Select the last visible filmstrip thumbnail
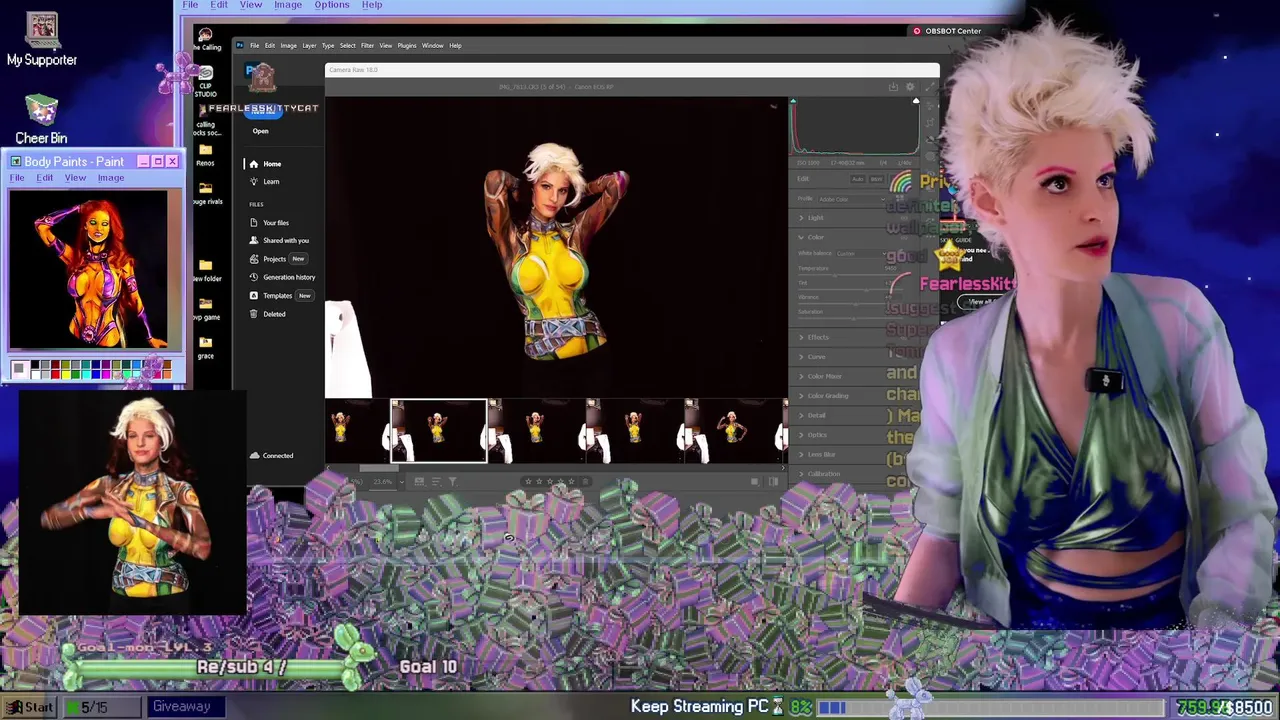Viewport: 1280px width, 720px height. click(736, 431)
